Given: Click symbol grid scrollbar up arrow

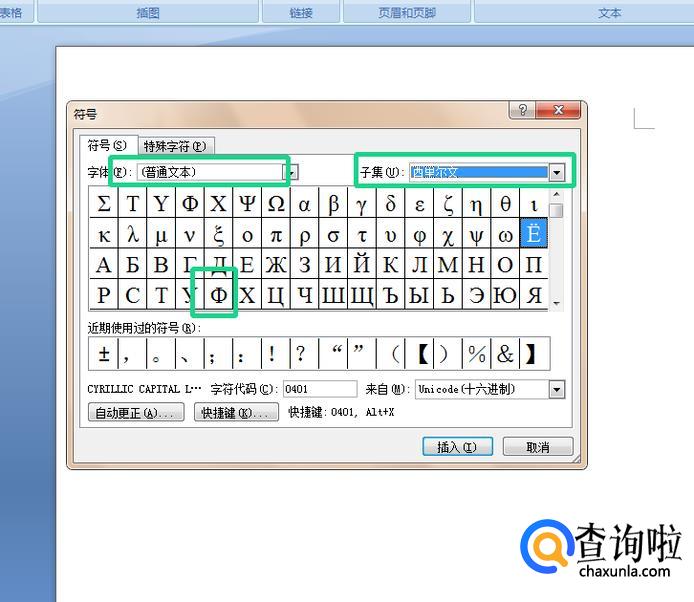Looking at the screenshot, I should point(557,194).
